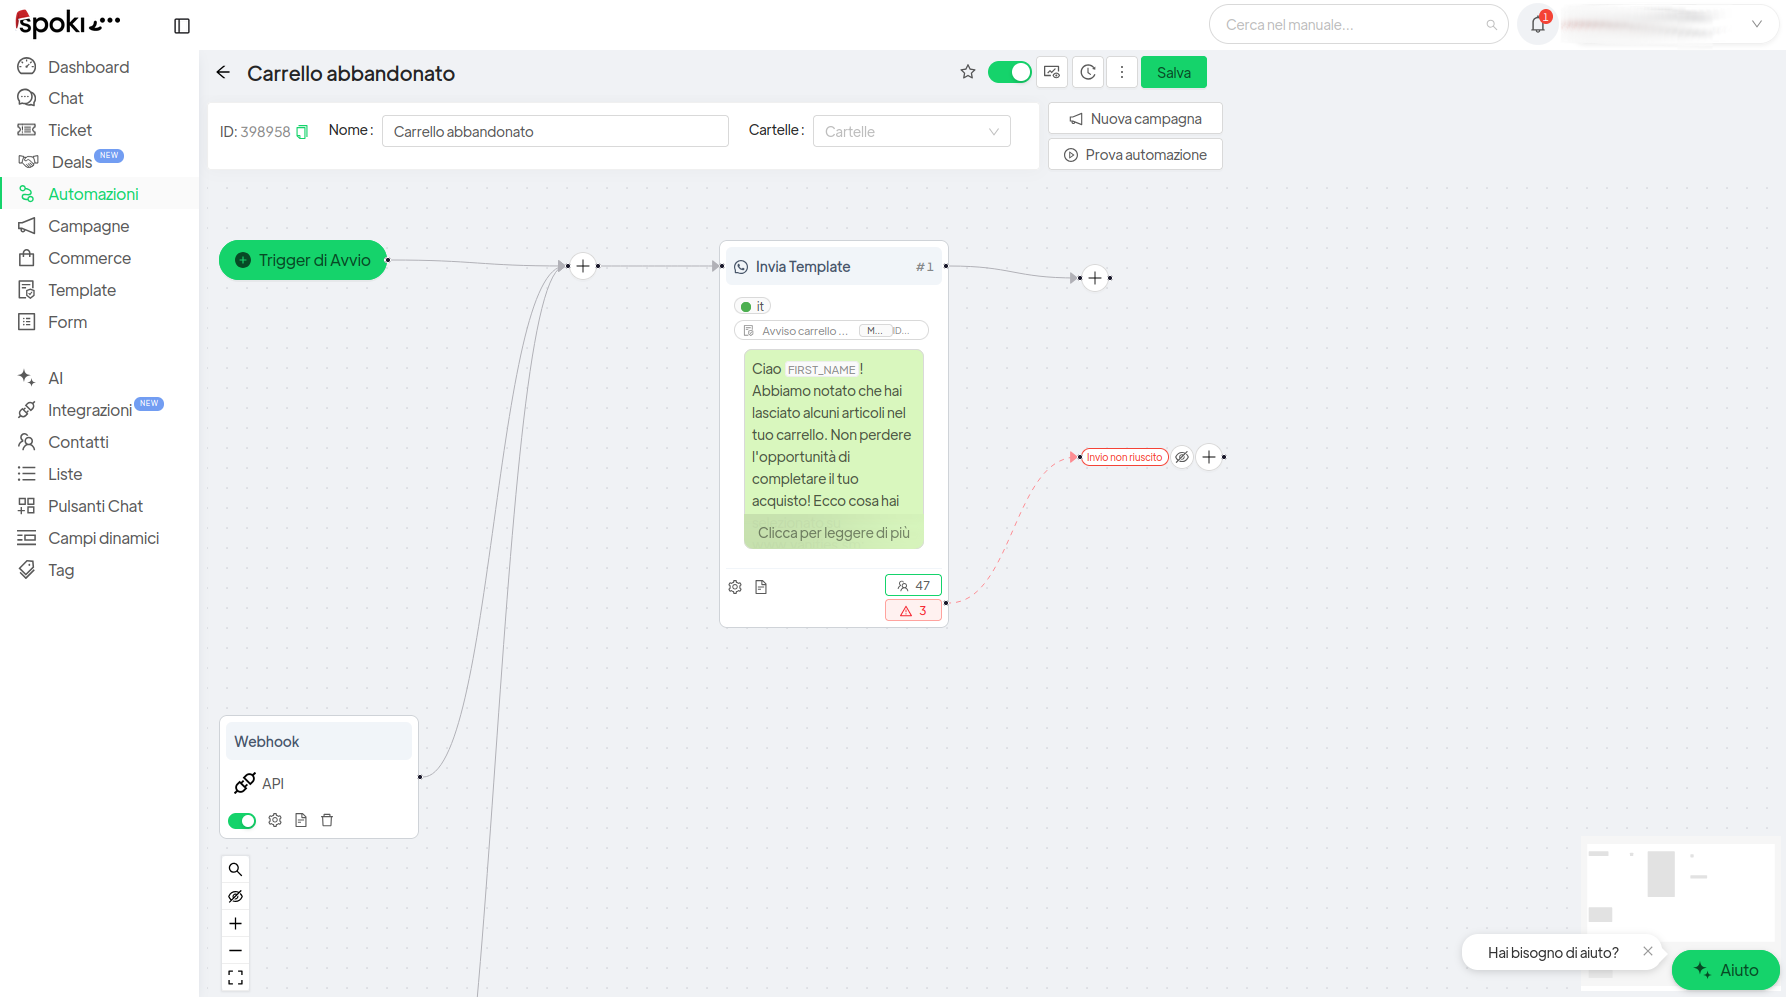This screenshot has width=1786, height=997.
Task: Copy the automation ID
Action: coord(302,132)
